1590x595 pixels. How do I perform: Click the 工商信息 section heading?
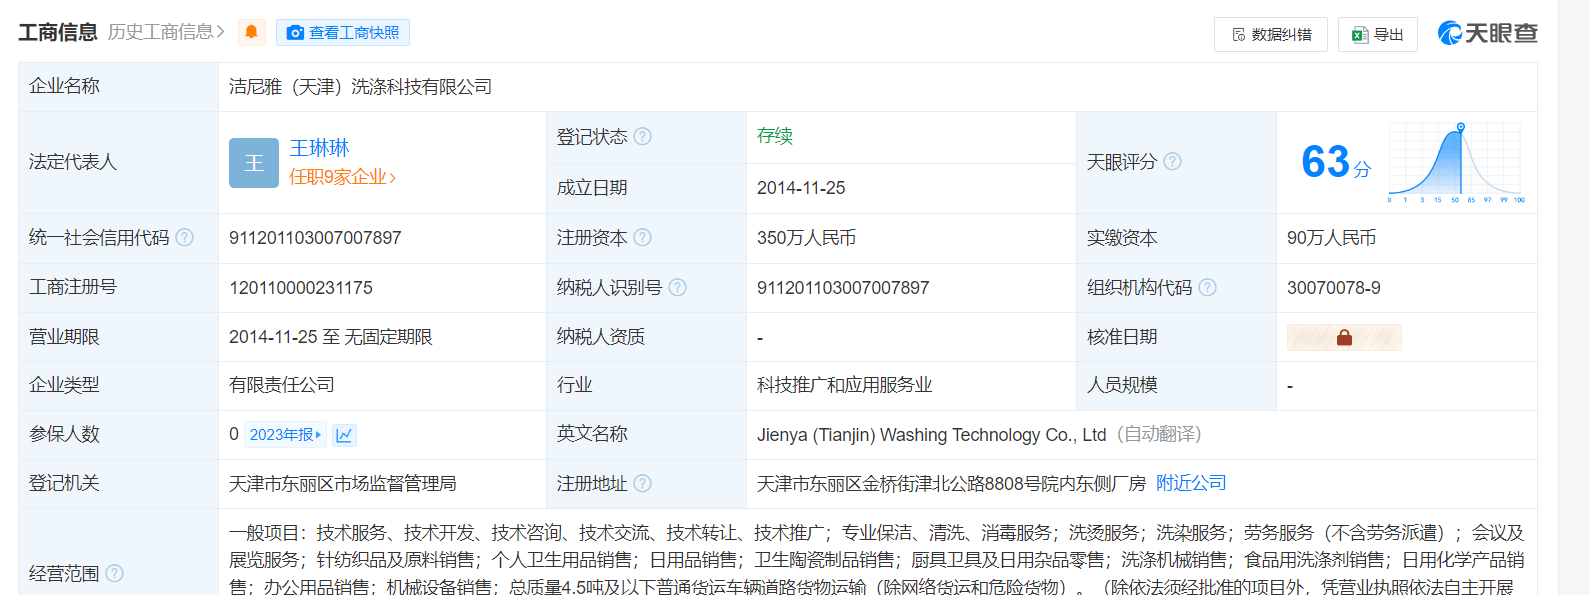click(x=58, y=32)
